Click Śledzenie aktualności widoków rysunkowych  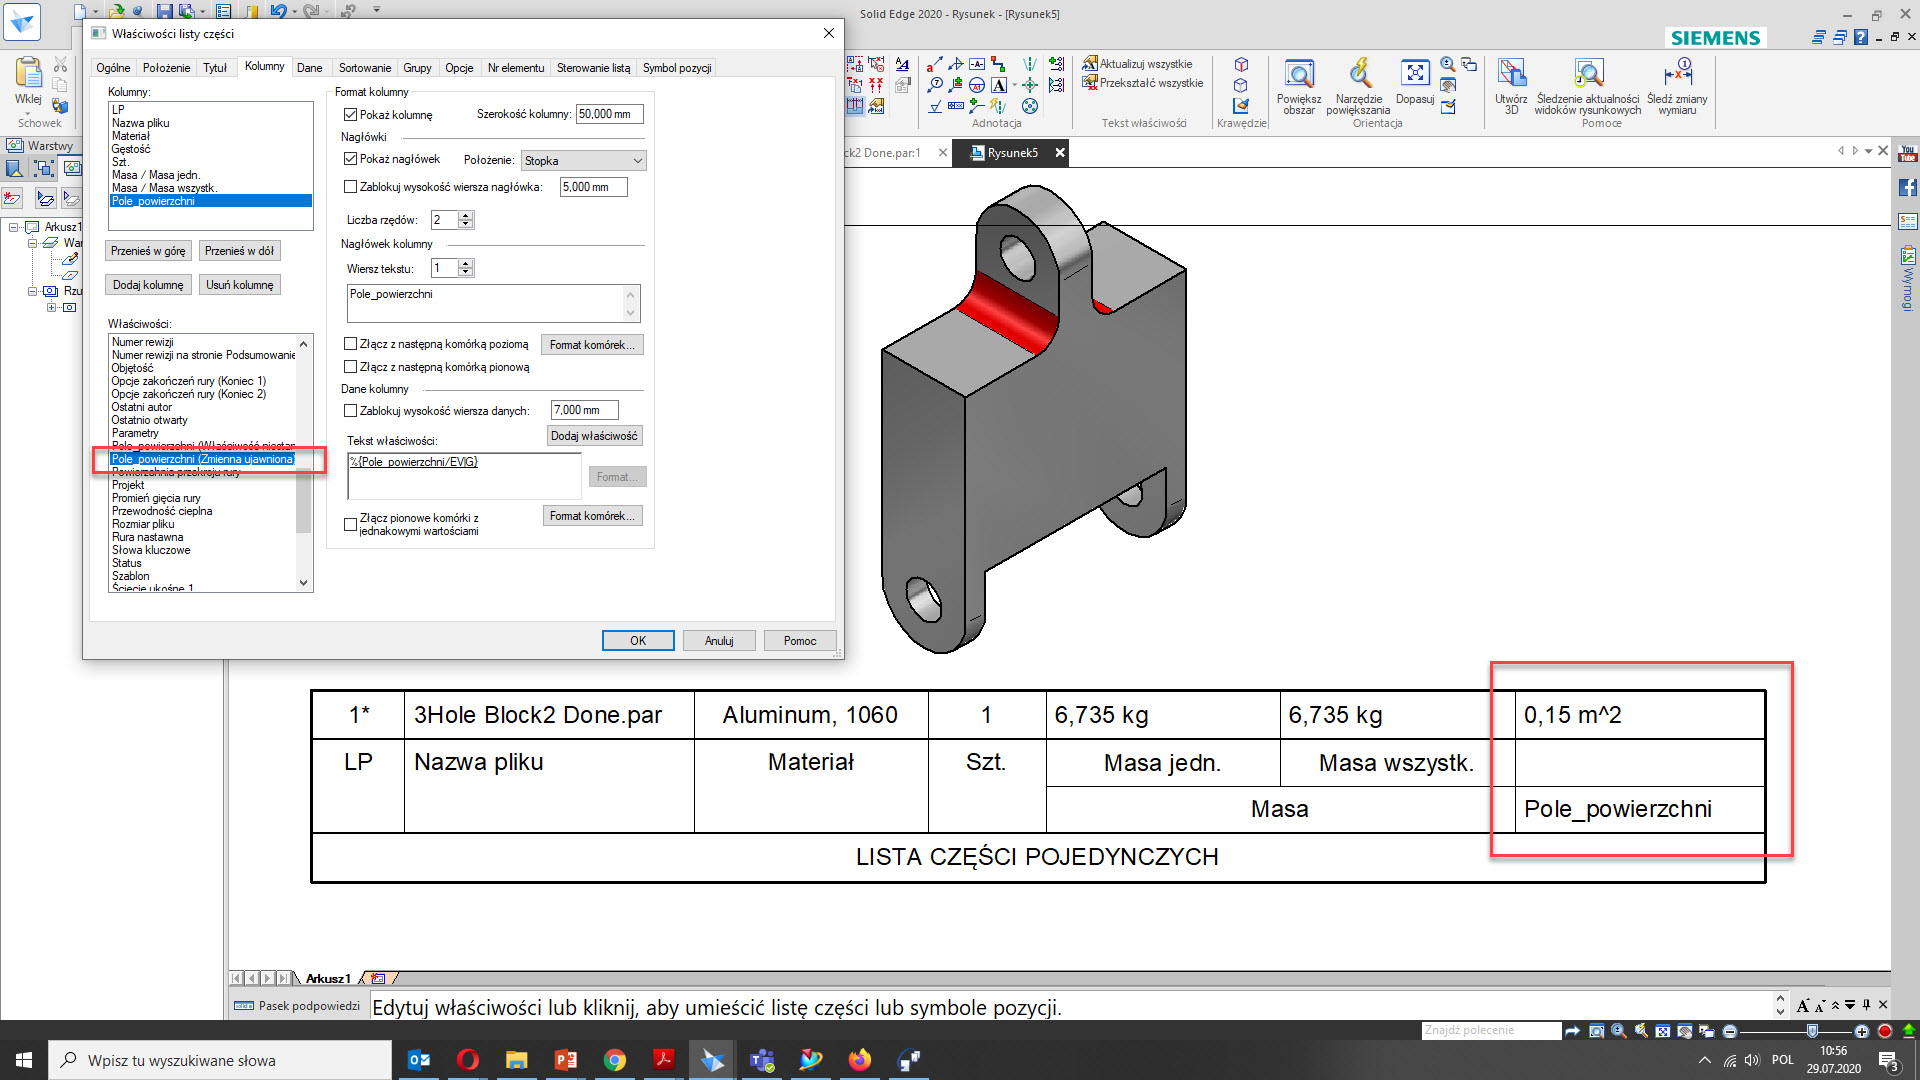click(x=1588, y=86)
